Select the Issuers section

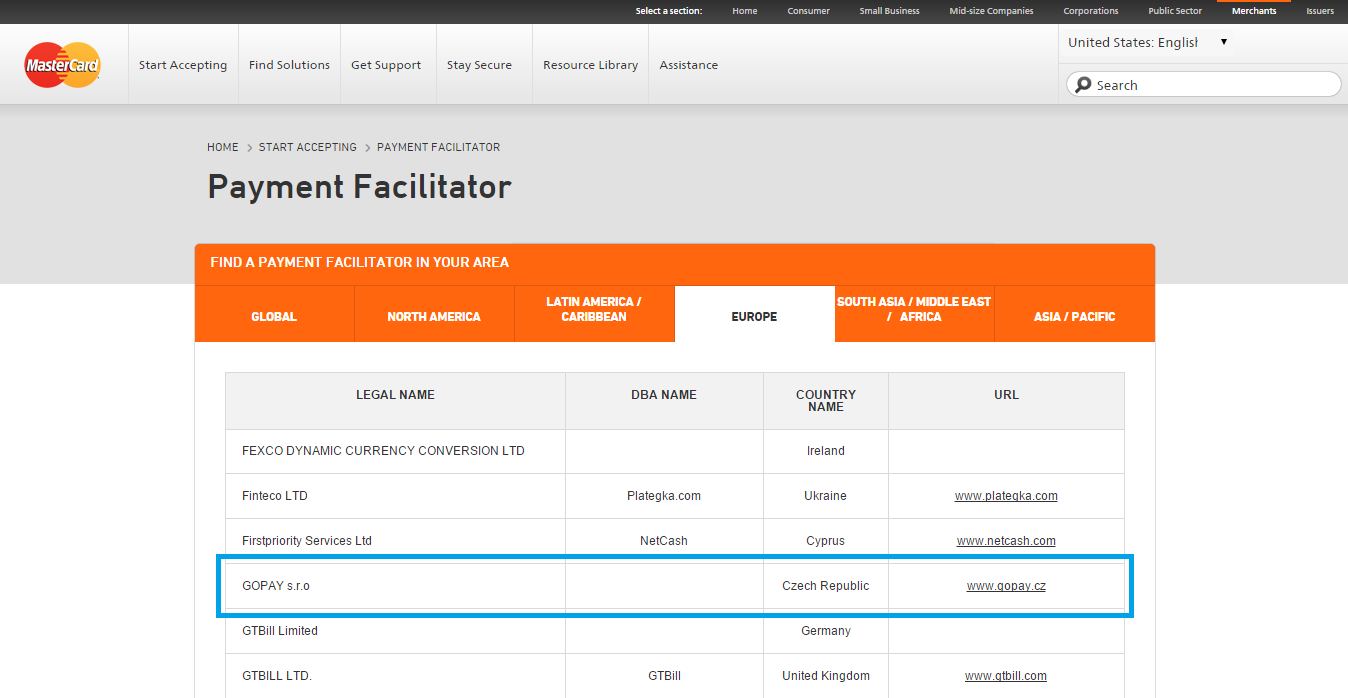click(x=1320, y=11)
